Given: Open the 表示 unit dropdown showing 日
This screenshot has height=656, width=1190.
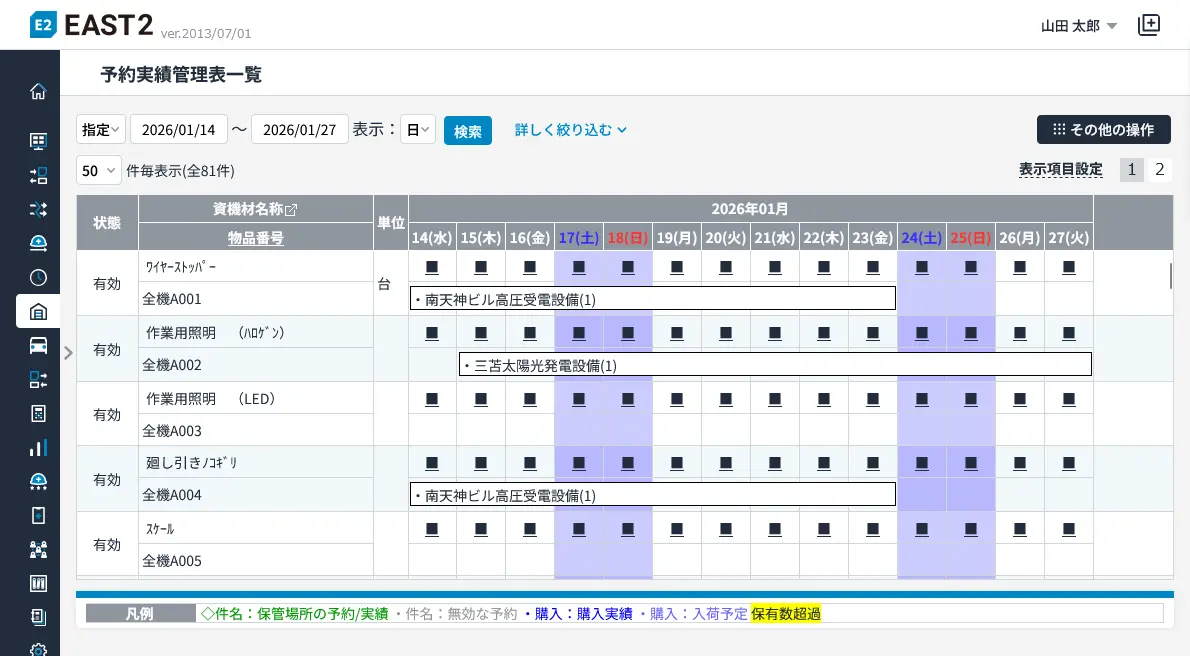Looking at the screenshot, I should 418,130.
